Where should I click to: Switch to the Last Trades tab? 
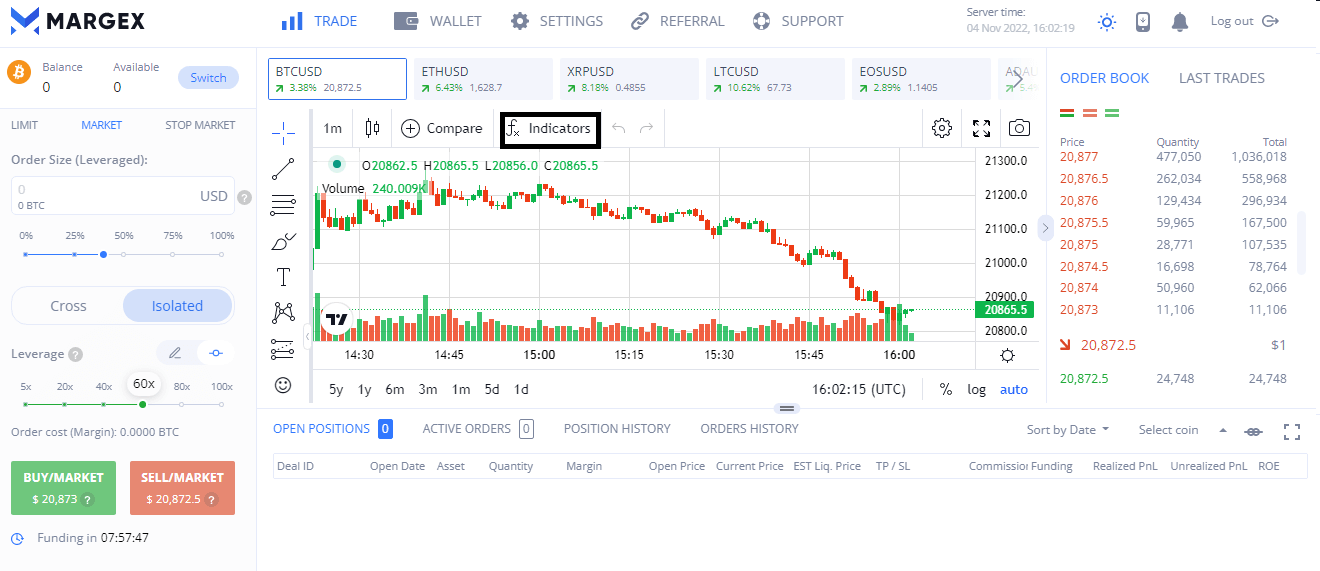click(x=1221, y=78)
